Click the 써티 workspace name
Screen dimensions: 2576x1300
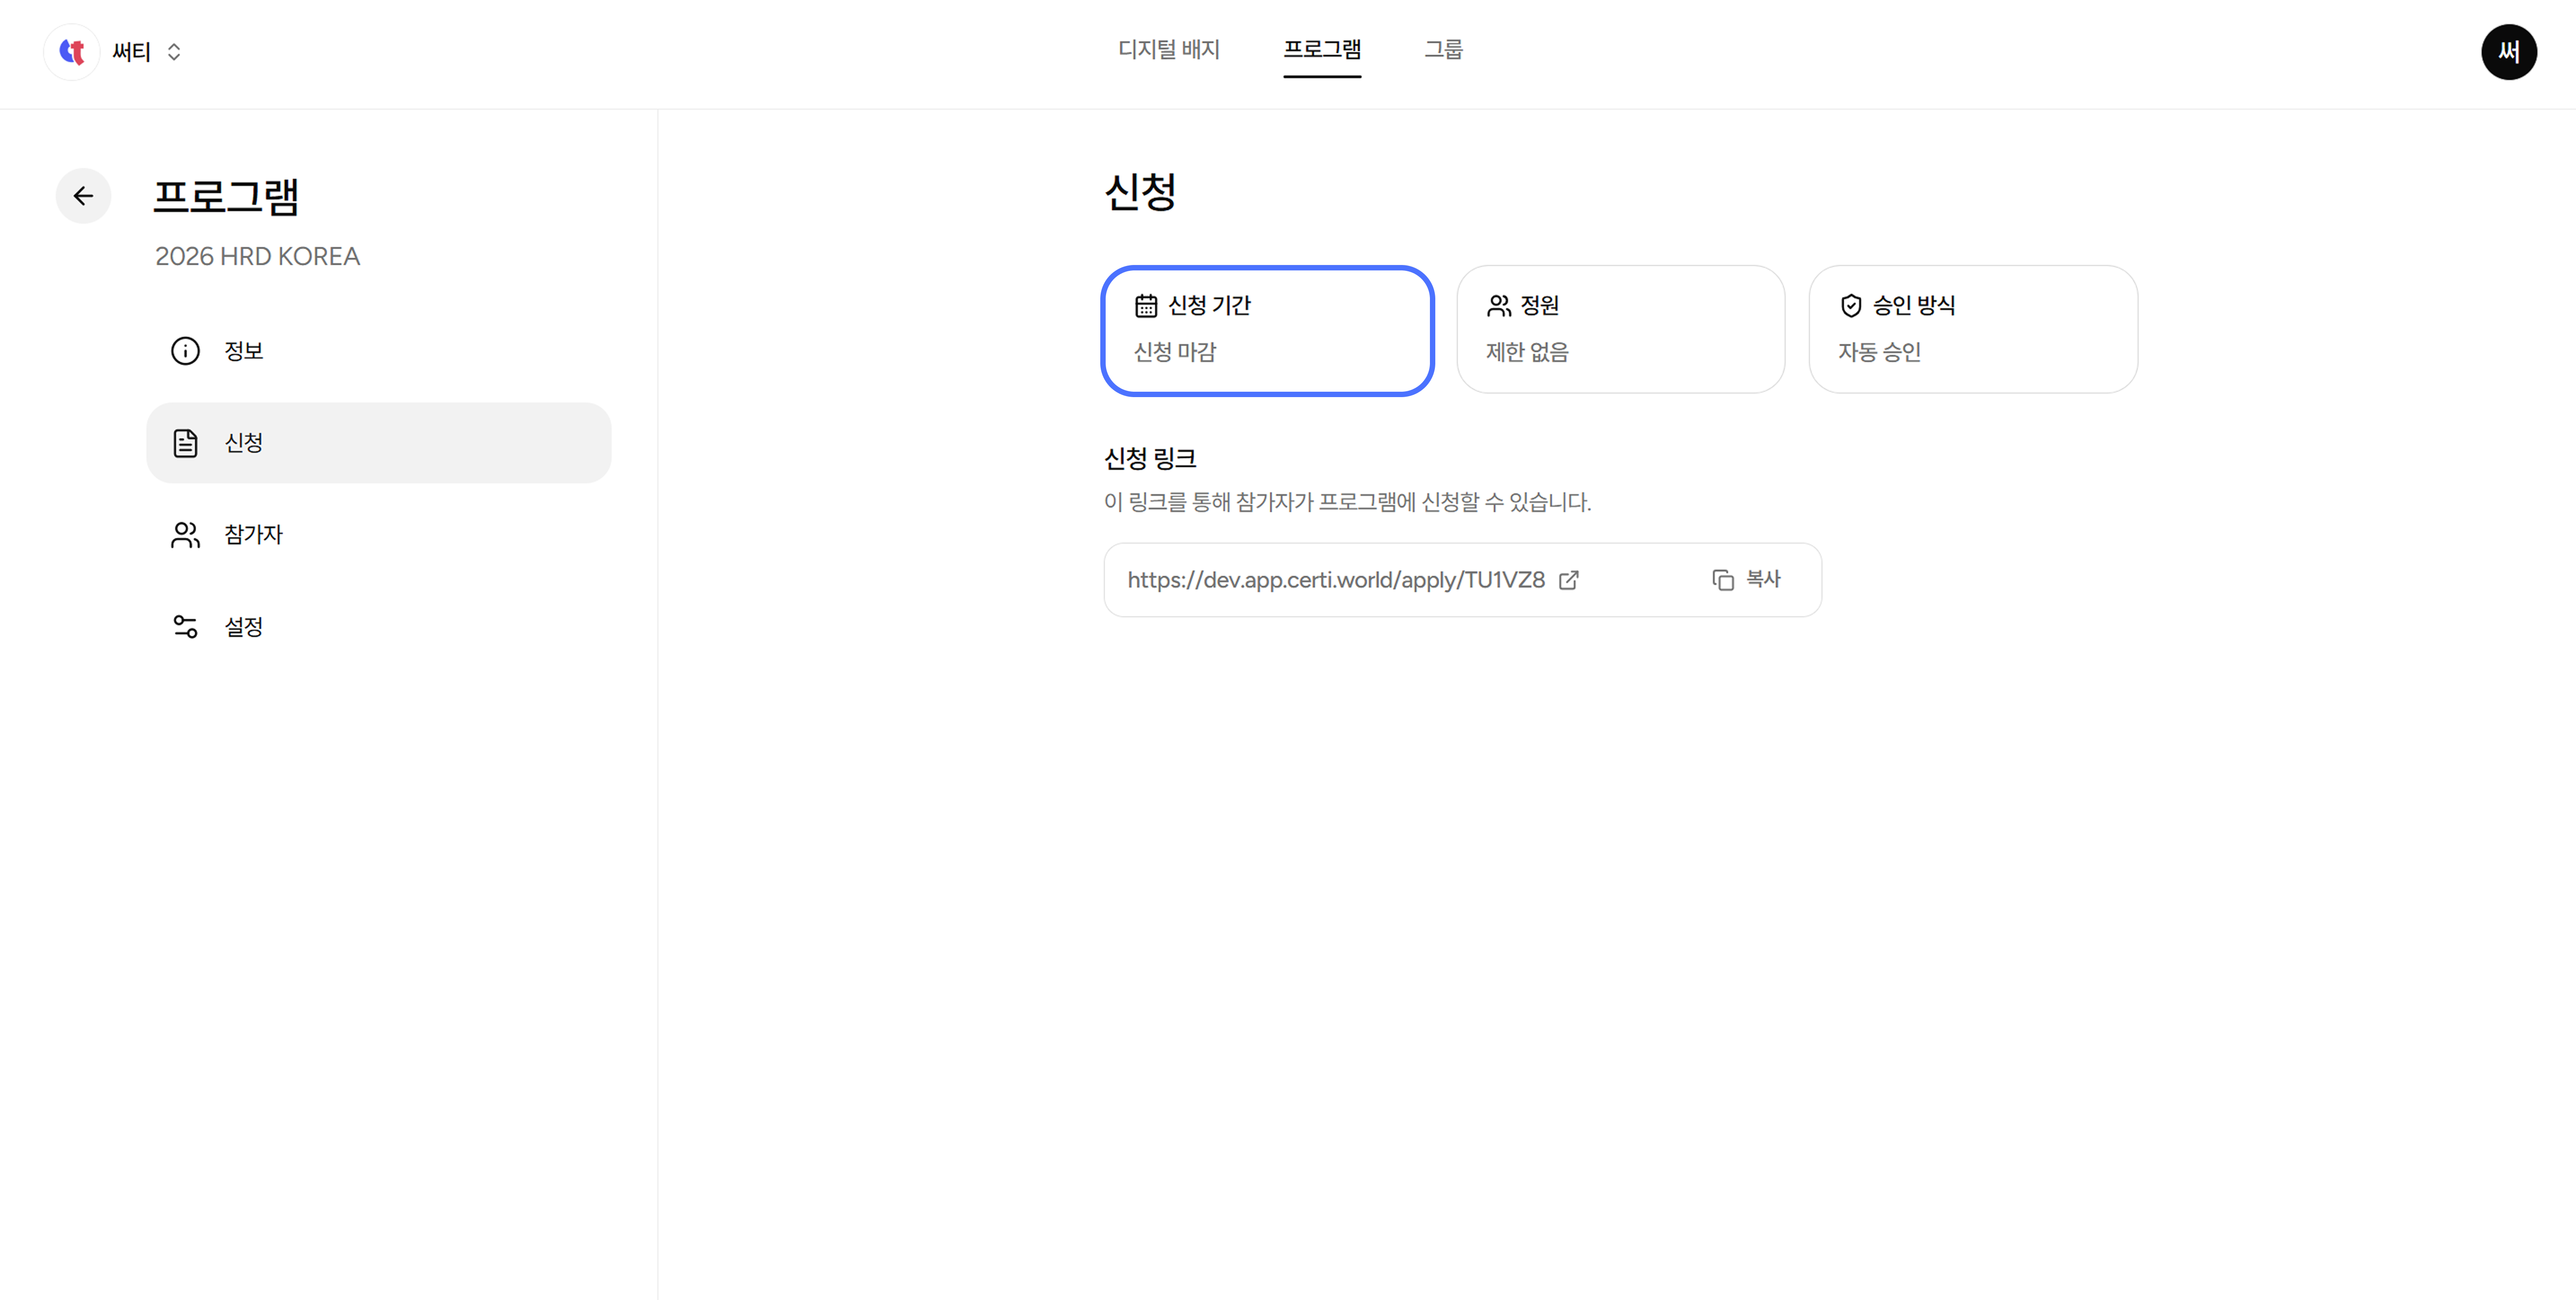pyautogui.click(x=131, y=52)
